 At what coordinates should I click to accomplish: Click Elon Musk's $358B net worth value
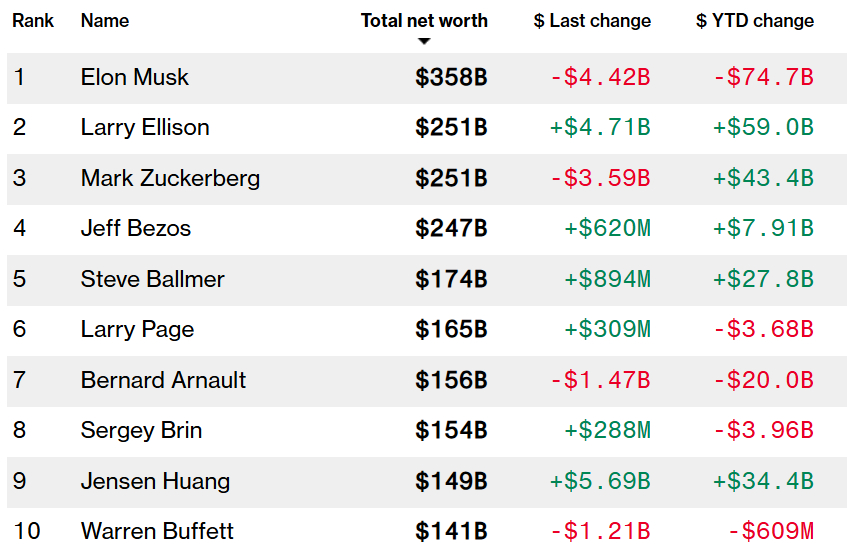click(451, 77)
